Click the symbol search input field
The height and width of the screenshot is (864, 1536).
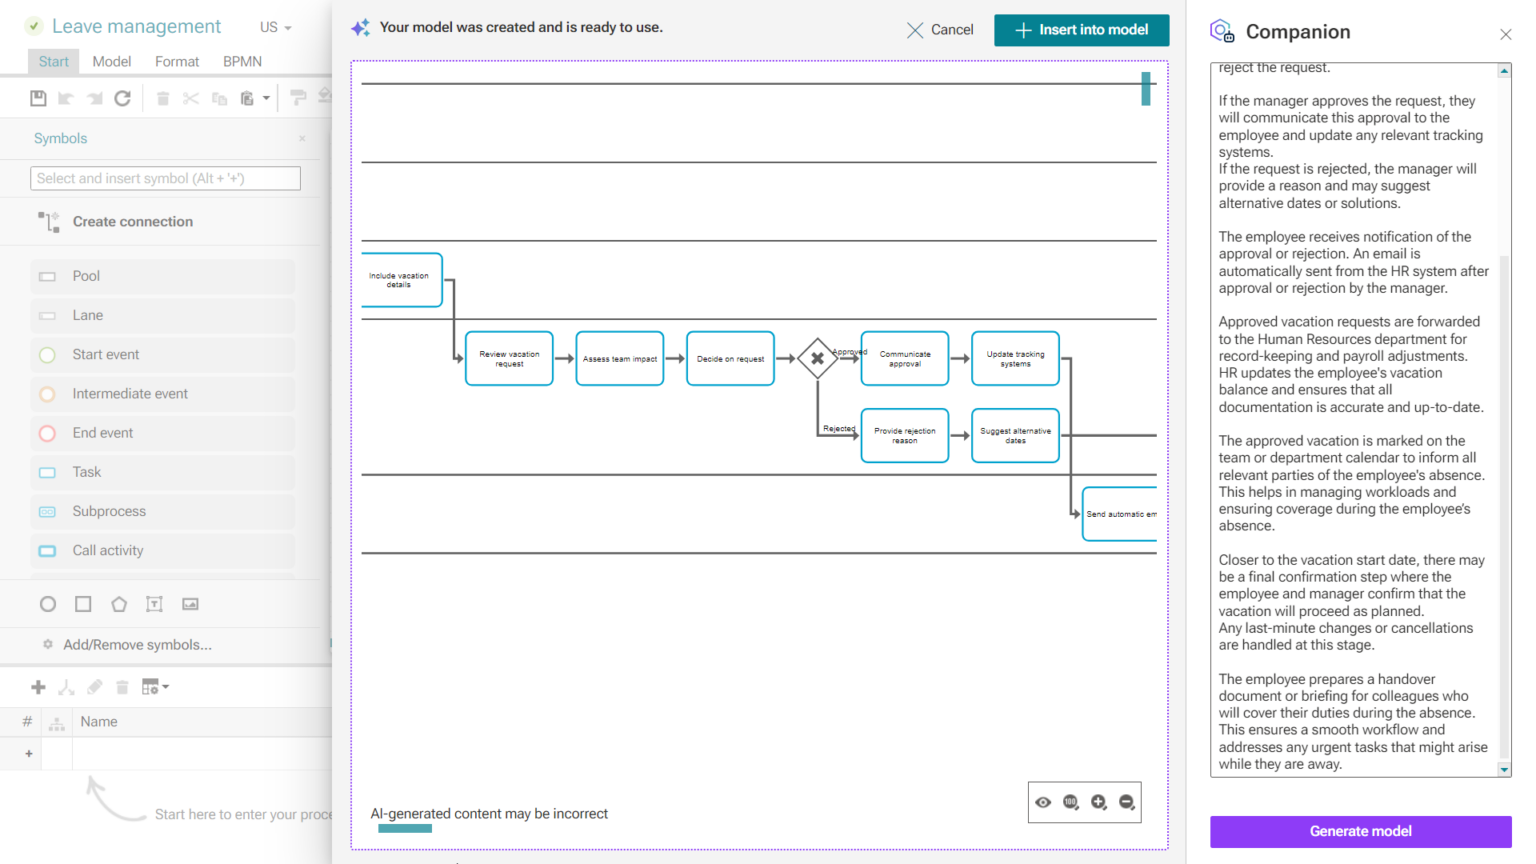(x=165, y=178)
